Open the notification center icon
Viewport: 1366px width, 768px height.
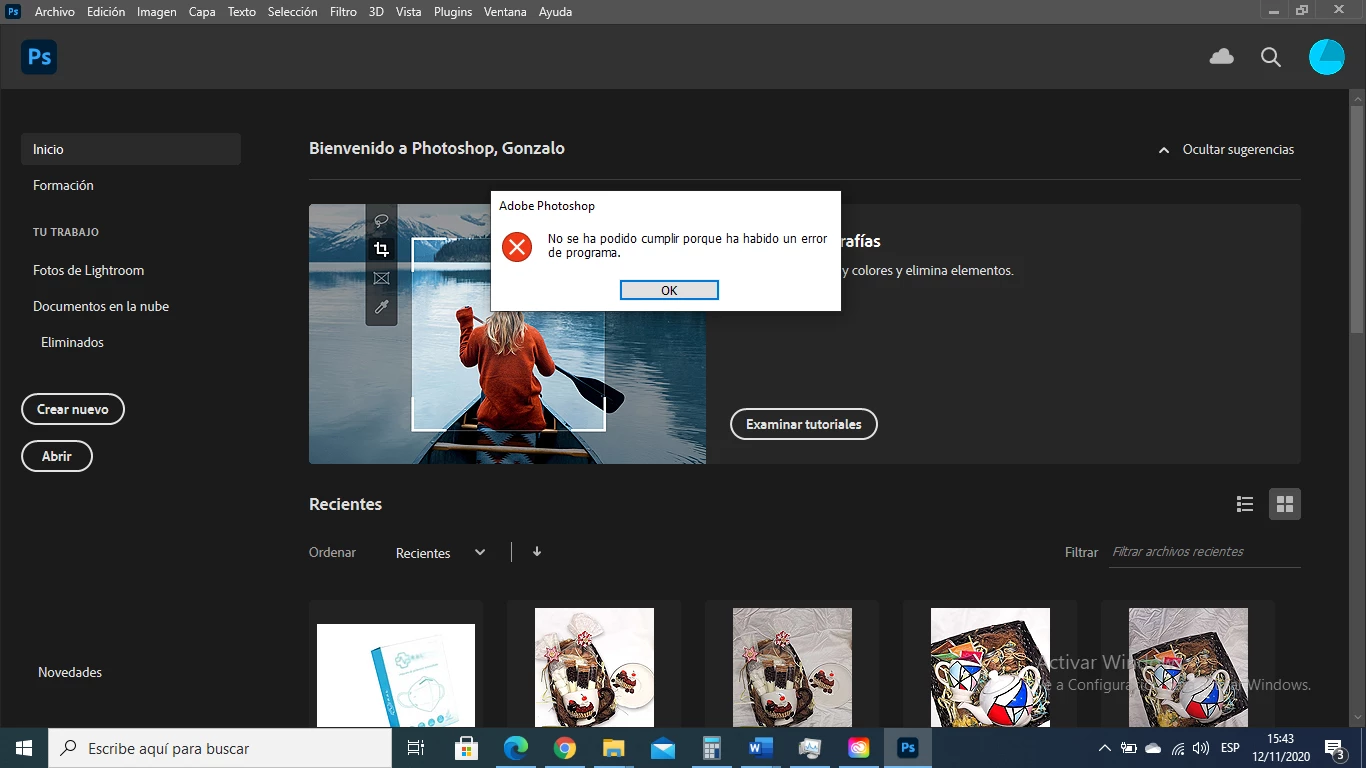pos(1334,748)
